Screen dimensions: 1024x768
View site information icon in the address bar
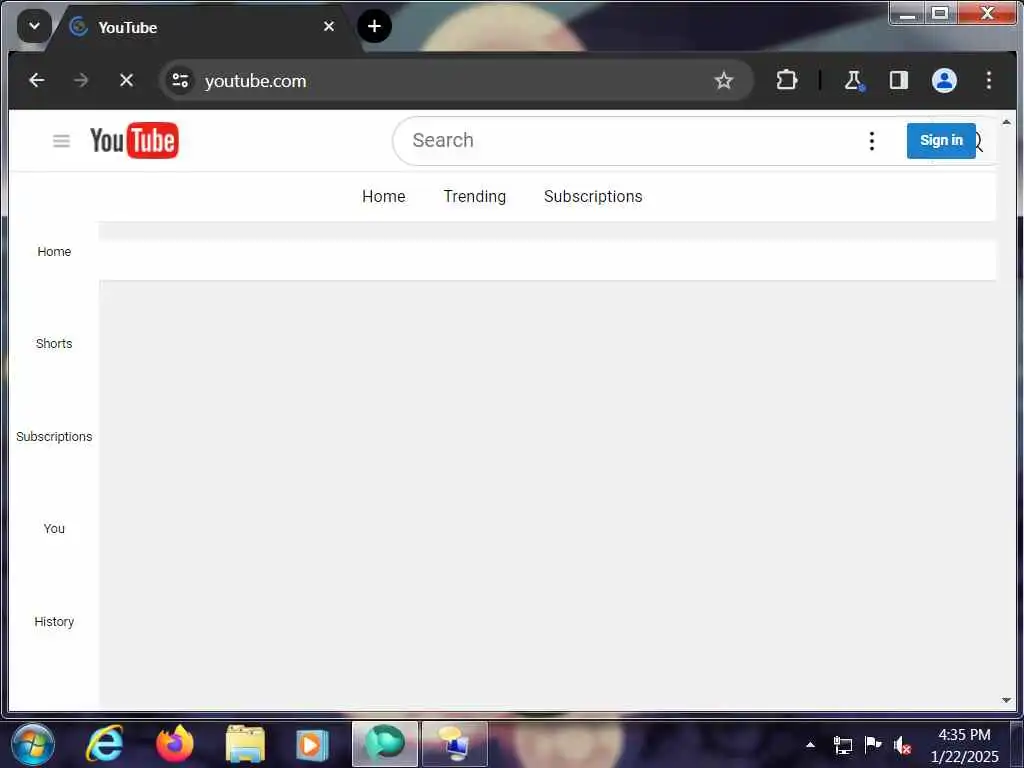(180, 80)
